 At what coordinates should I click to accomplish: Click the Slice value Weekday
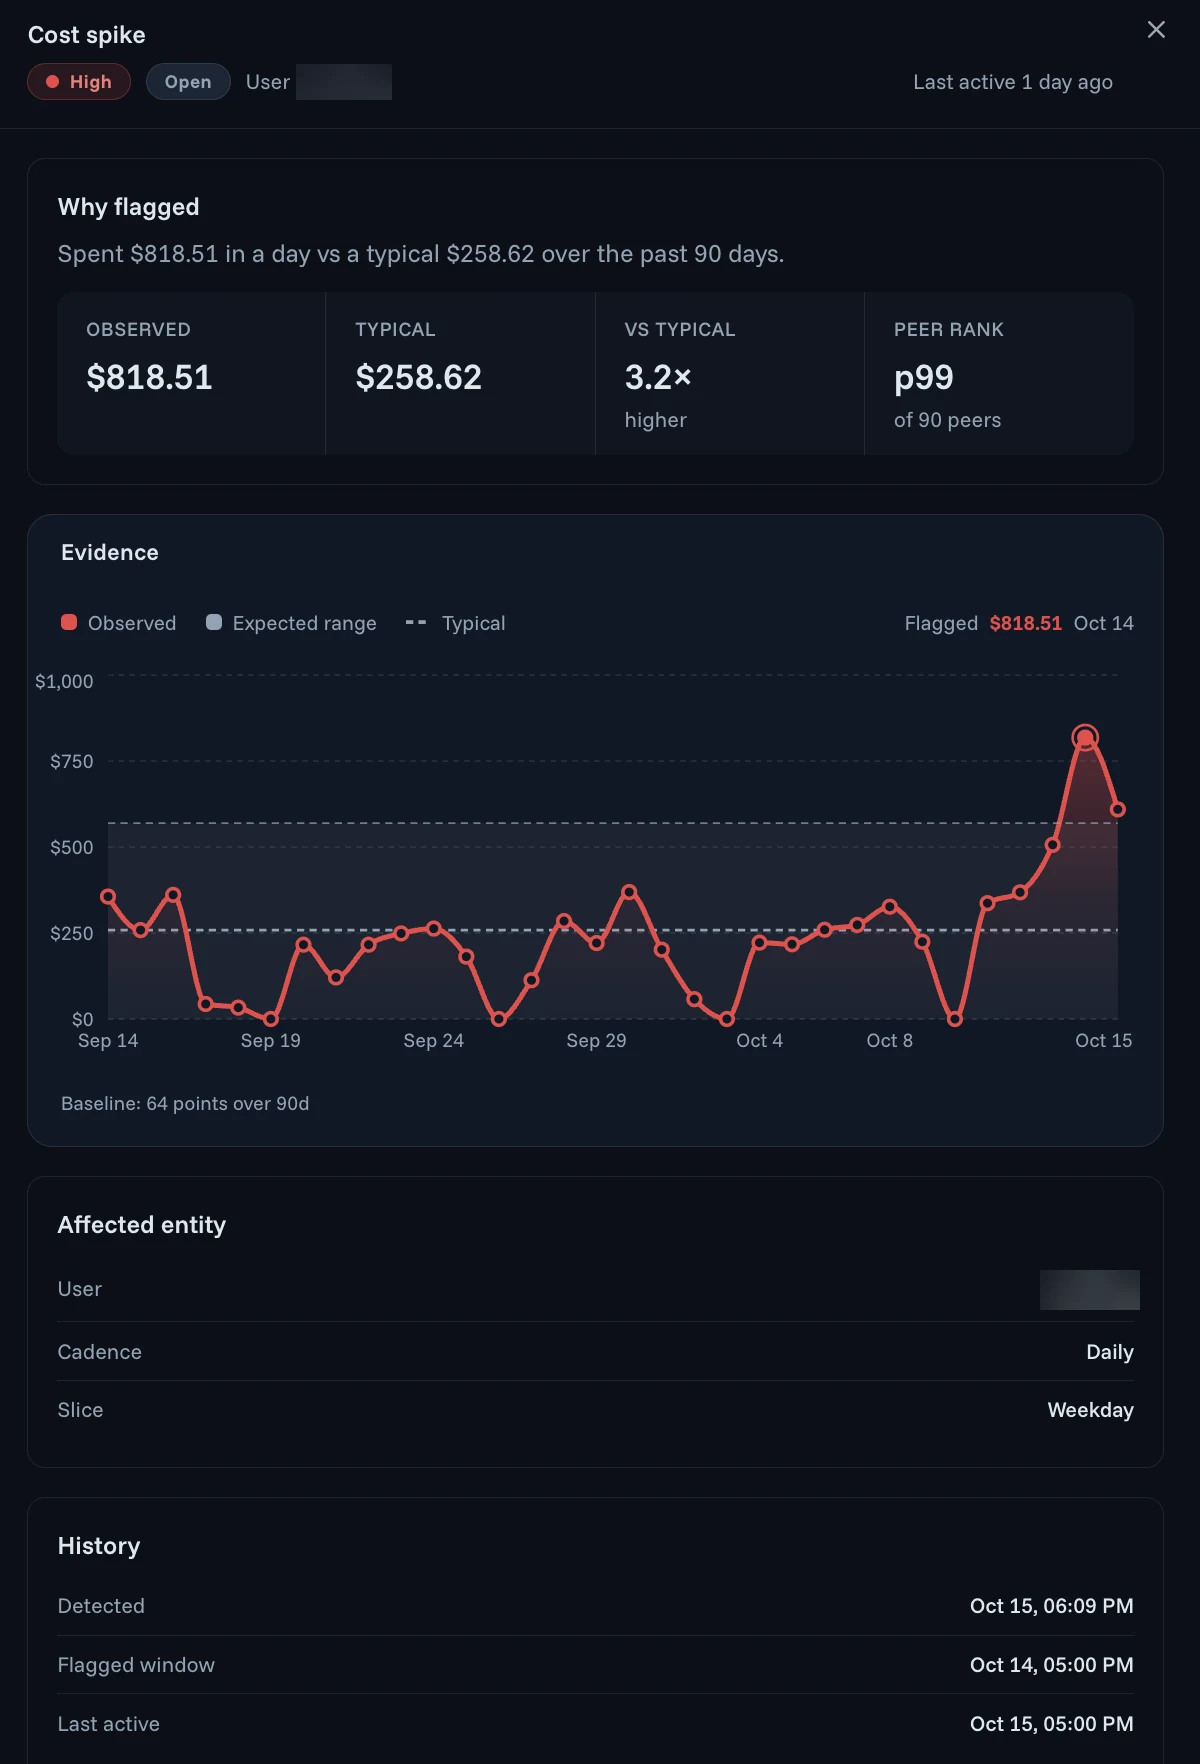coord(1090,1410)
